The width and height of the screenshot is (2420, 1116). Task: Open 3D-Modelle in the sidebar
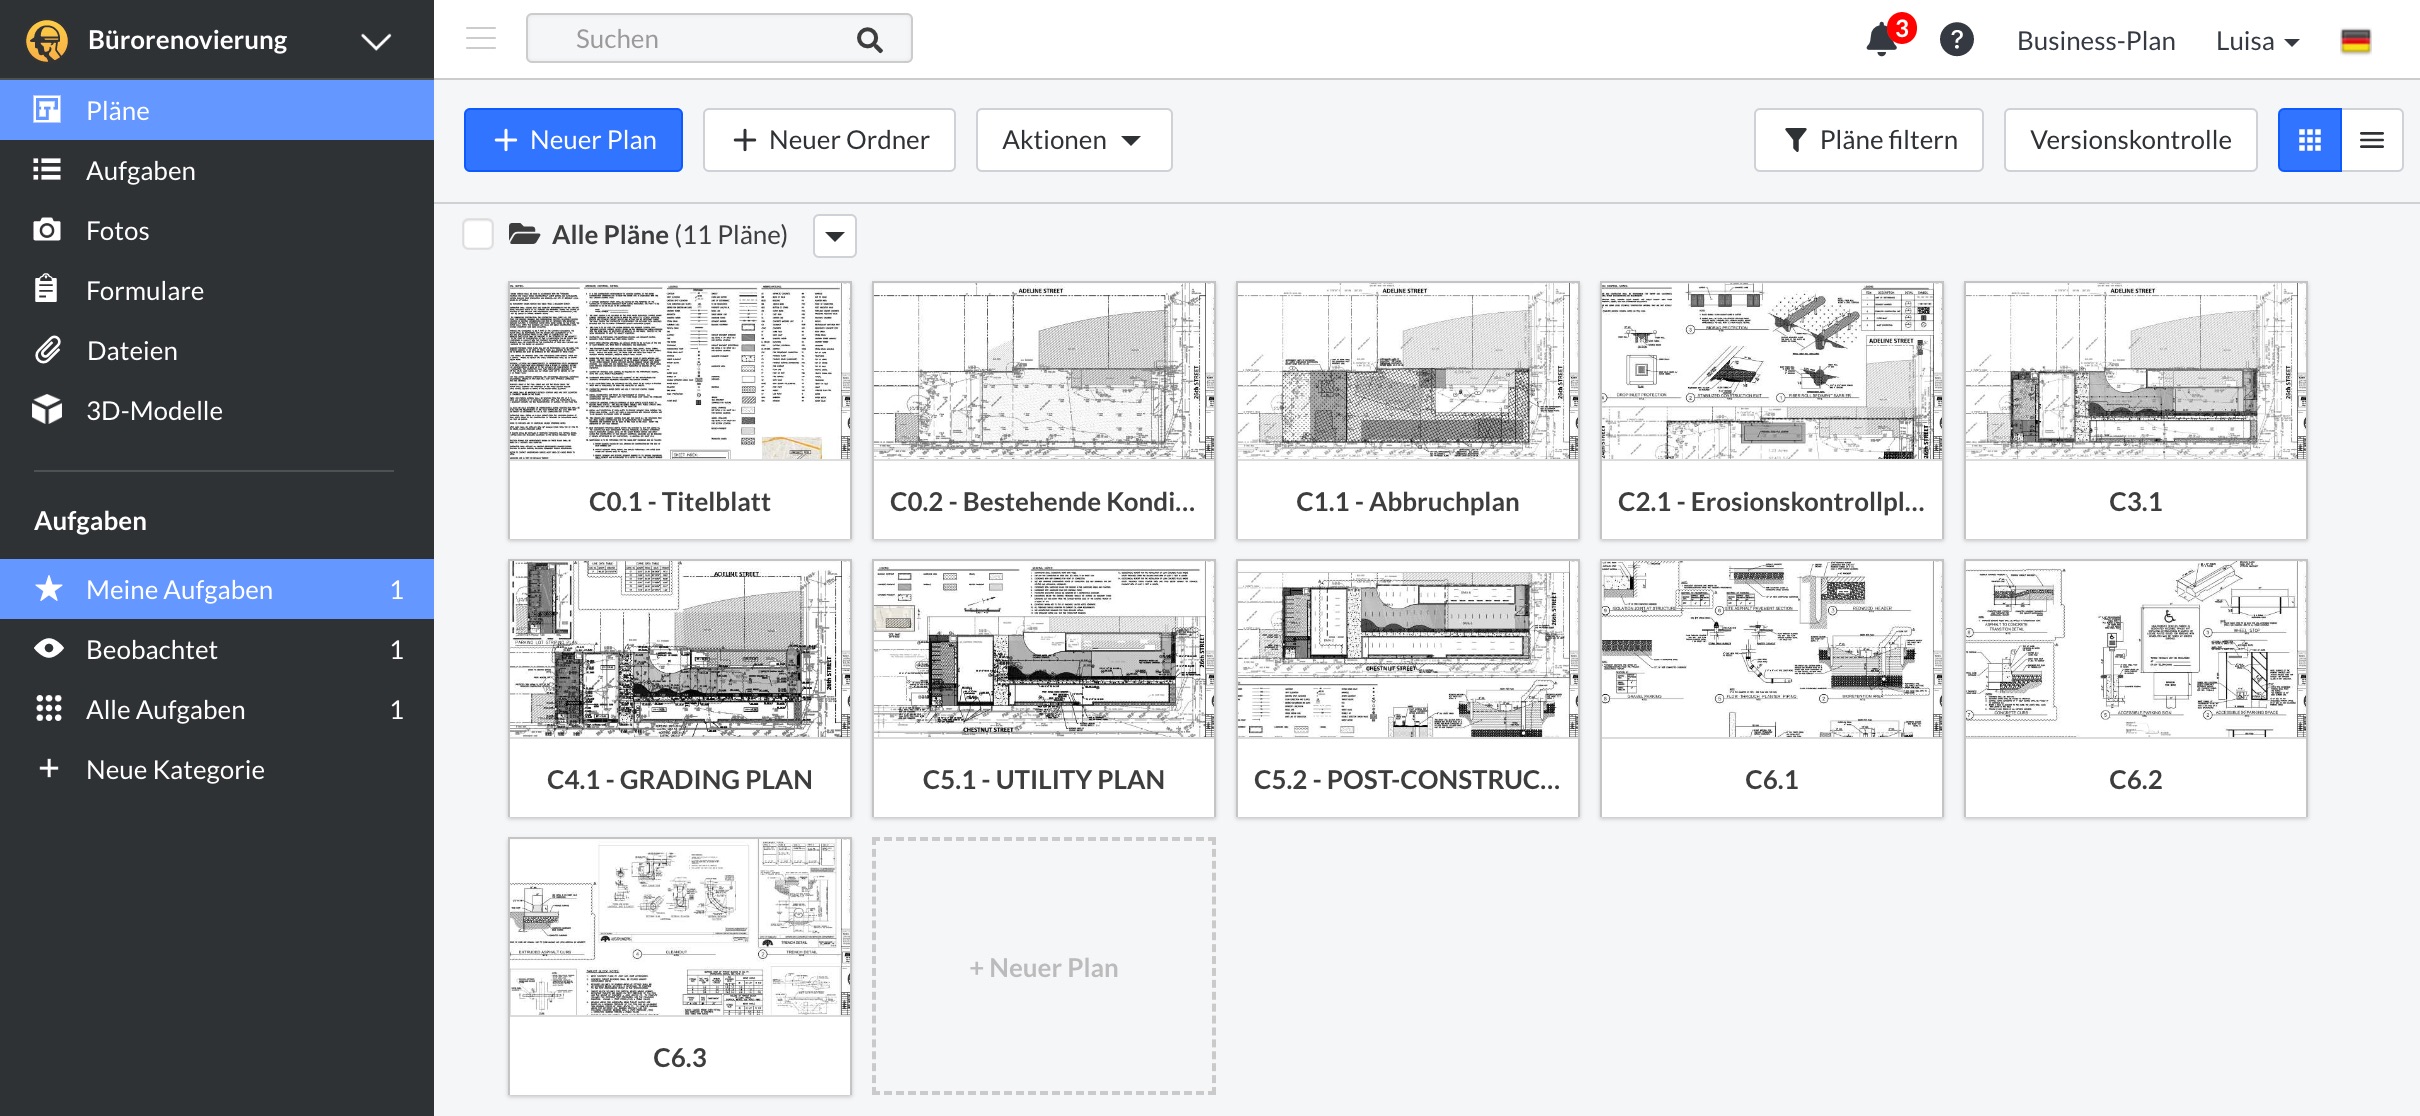click(217, 410)
